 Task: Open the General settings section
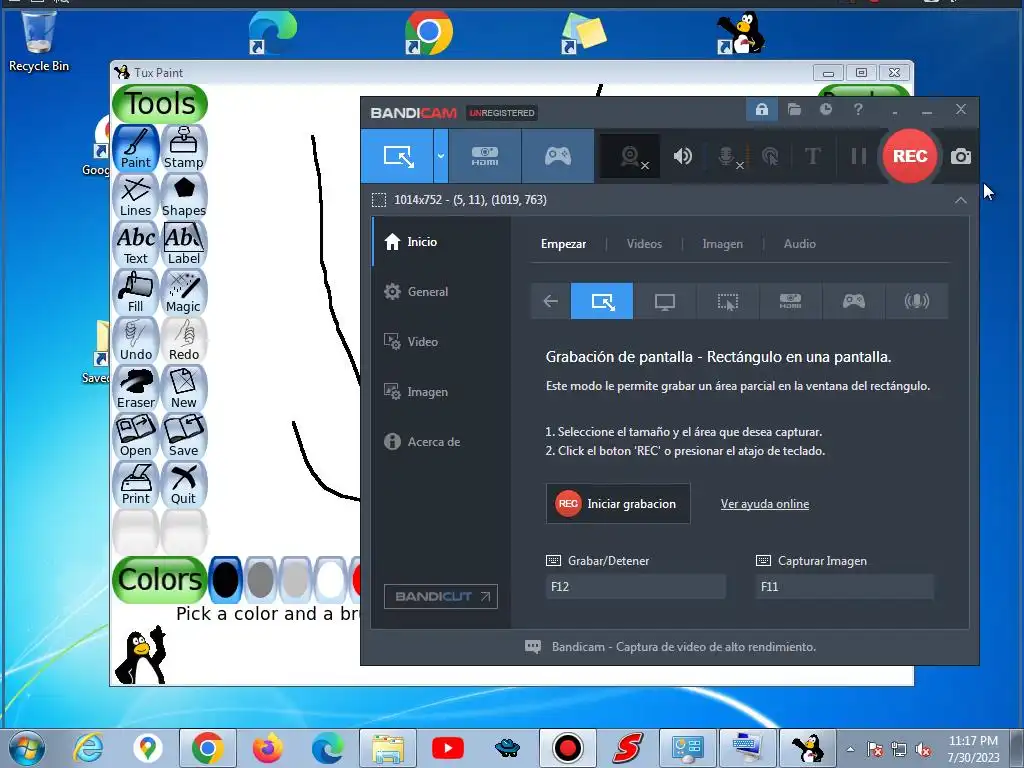click(441, 292)
